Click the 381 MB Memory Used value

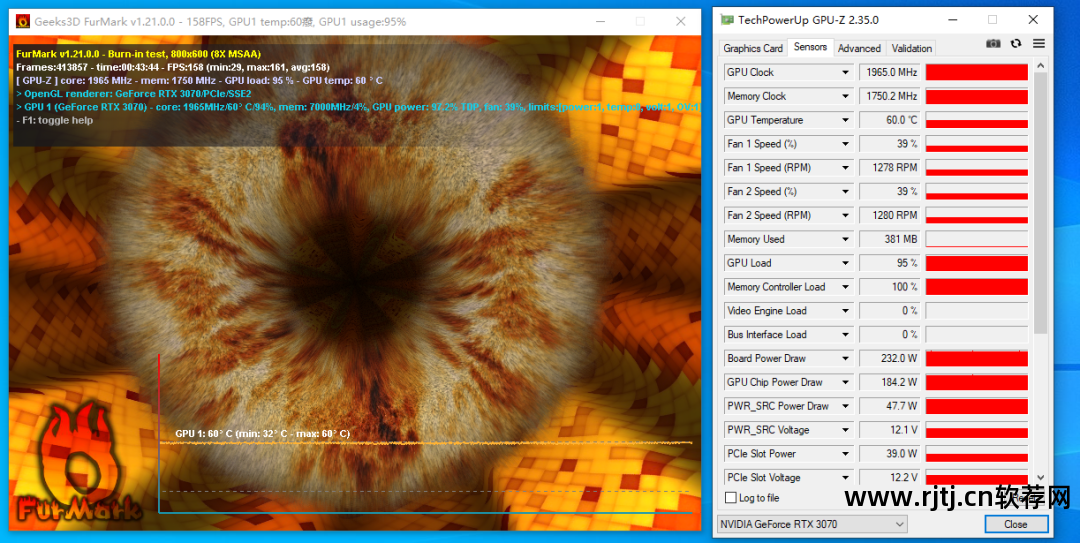(889, 239)
